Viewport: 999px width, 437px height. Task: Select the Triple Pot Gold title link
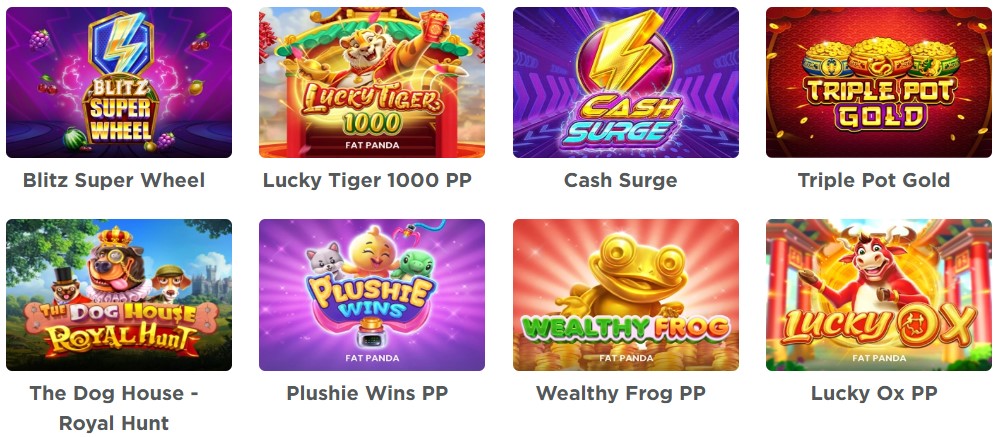tap(874, 180)
